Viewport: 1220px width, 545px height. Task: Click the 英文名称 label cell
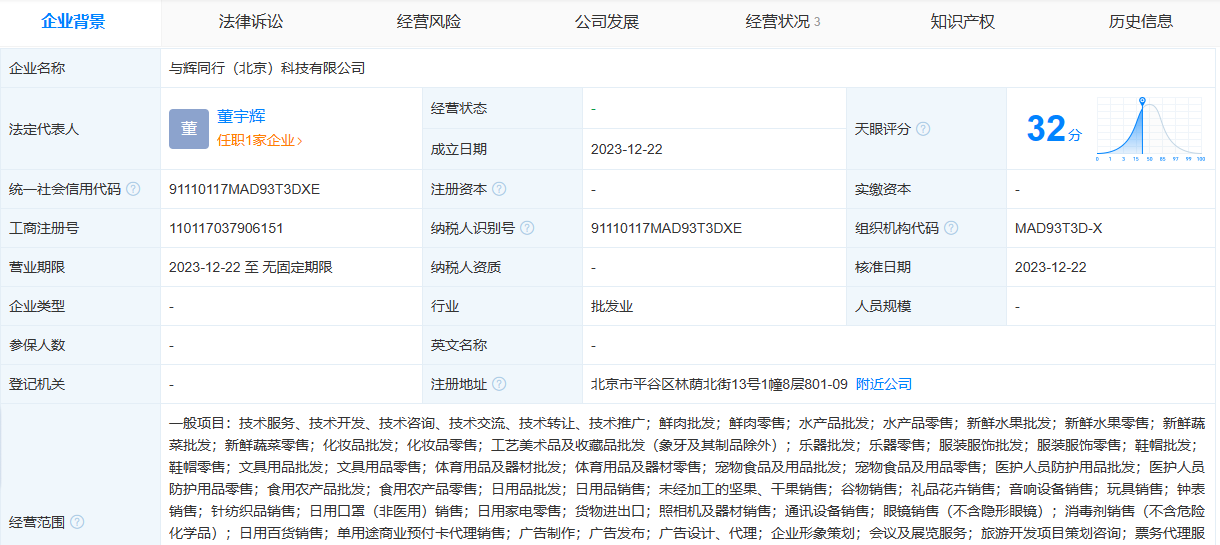coord(502,345)
